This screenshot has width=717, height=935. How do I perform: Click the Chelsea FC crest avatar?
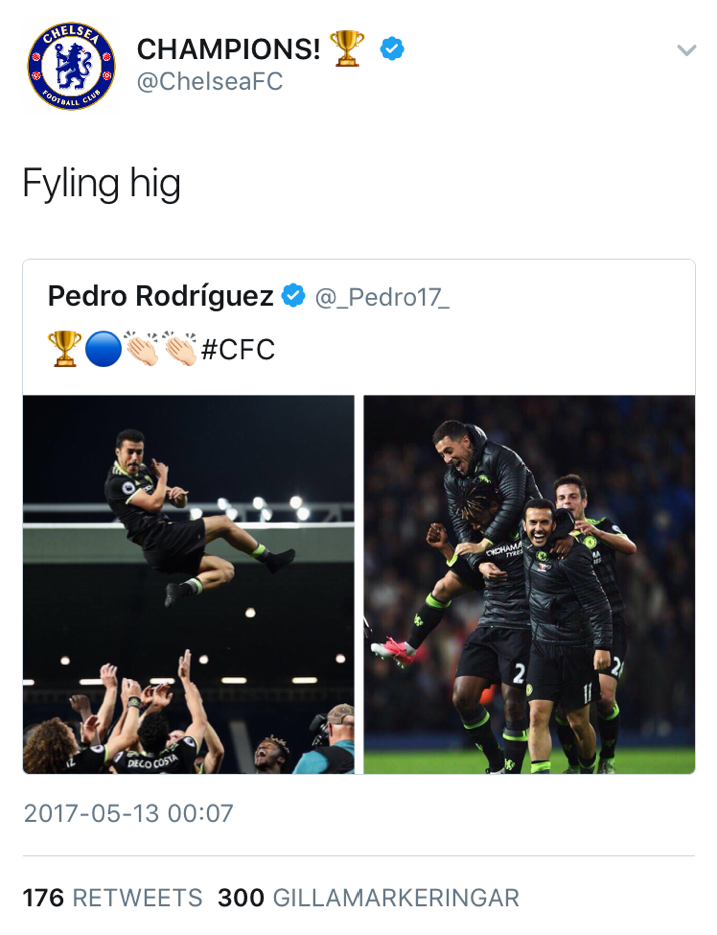(71, 67)
